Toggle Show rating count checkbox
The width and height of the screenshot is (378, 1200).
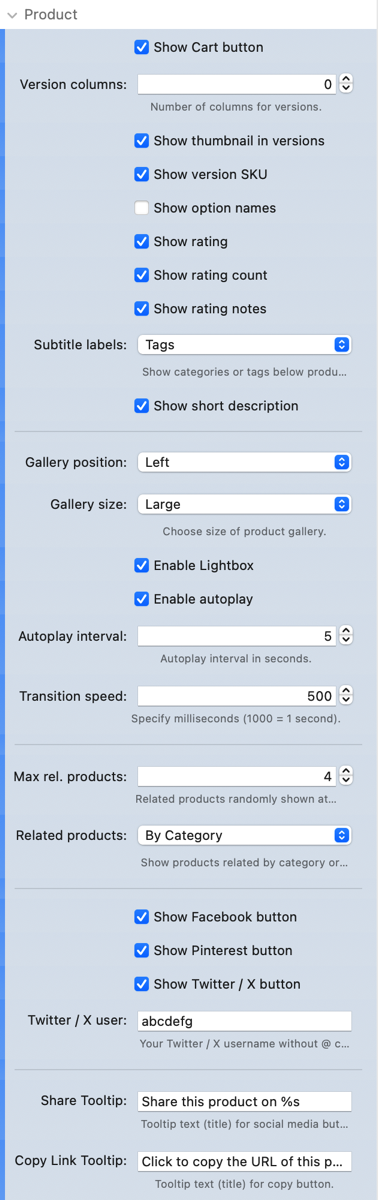pos(142,275)
